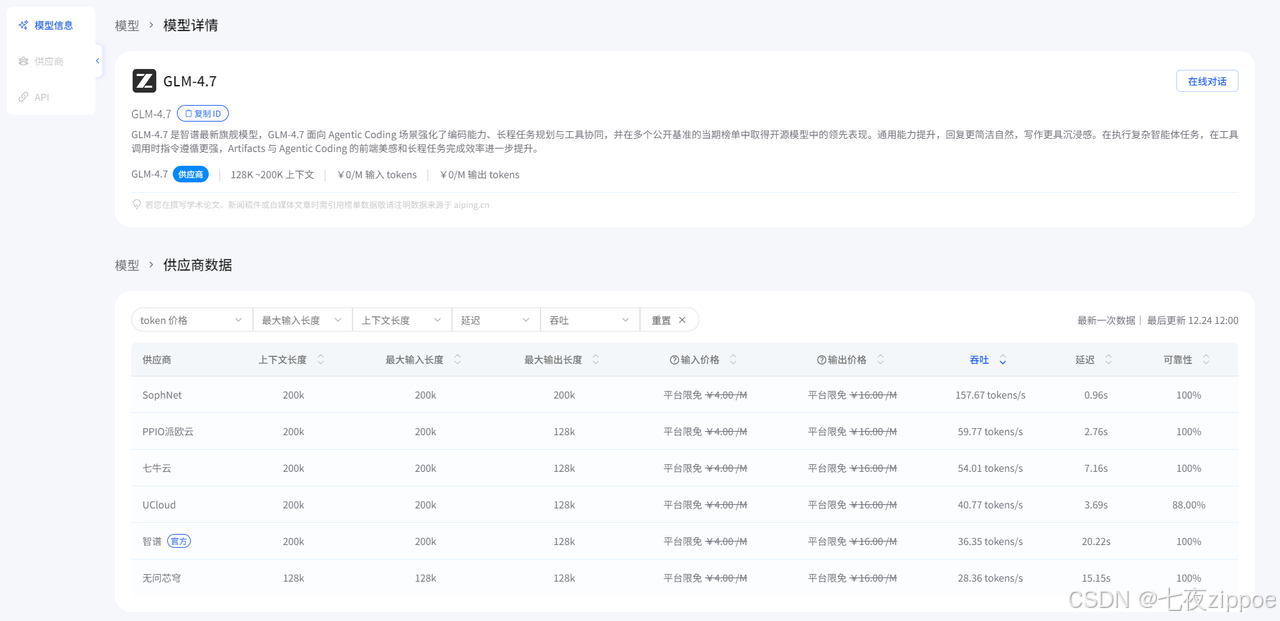Open the API sidebar item
This screenshot has width=1280, height=621.
click(x=51, y=97)
